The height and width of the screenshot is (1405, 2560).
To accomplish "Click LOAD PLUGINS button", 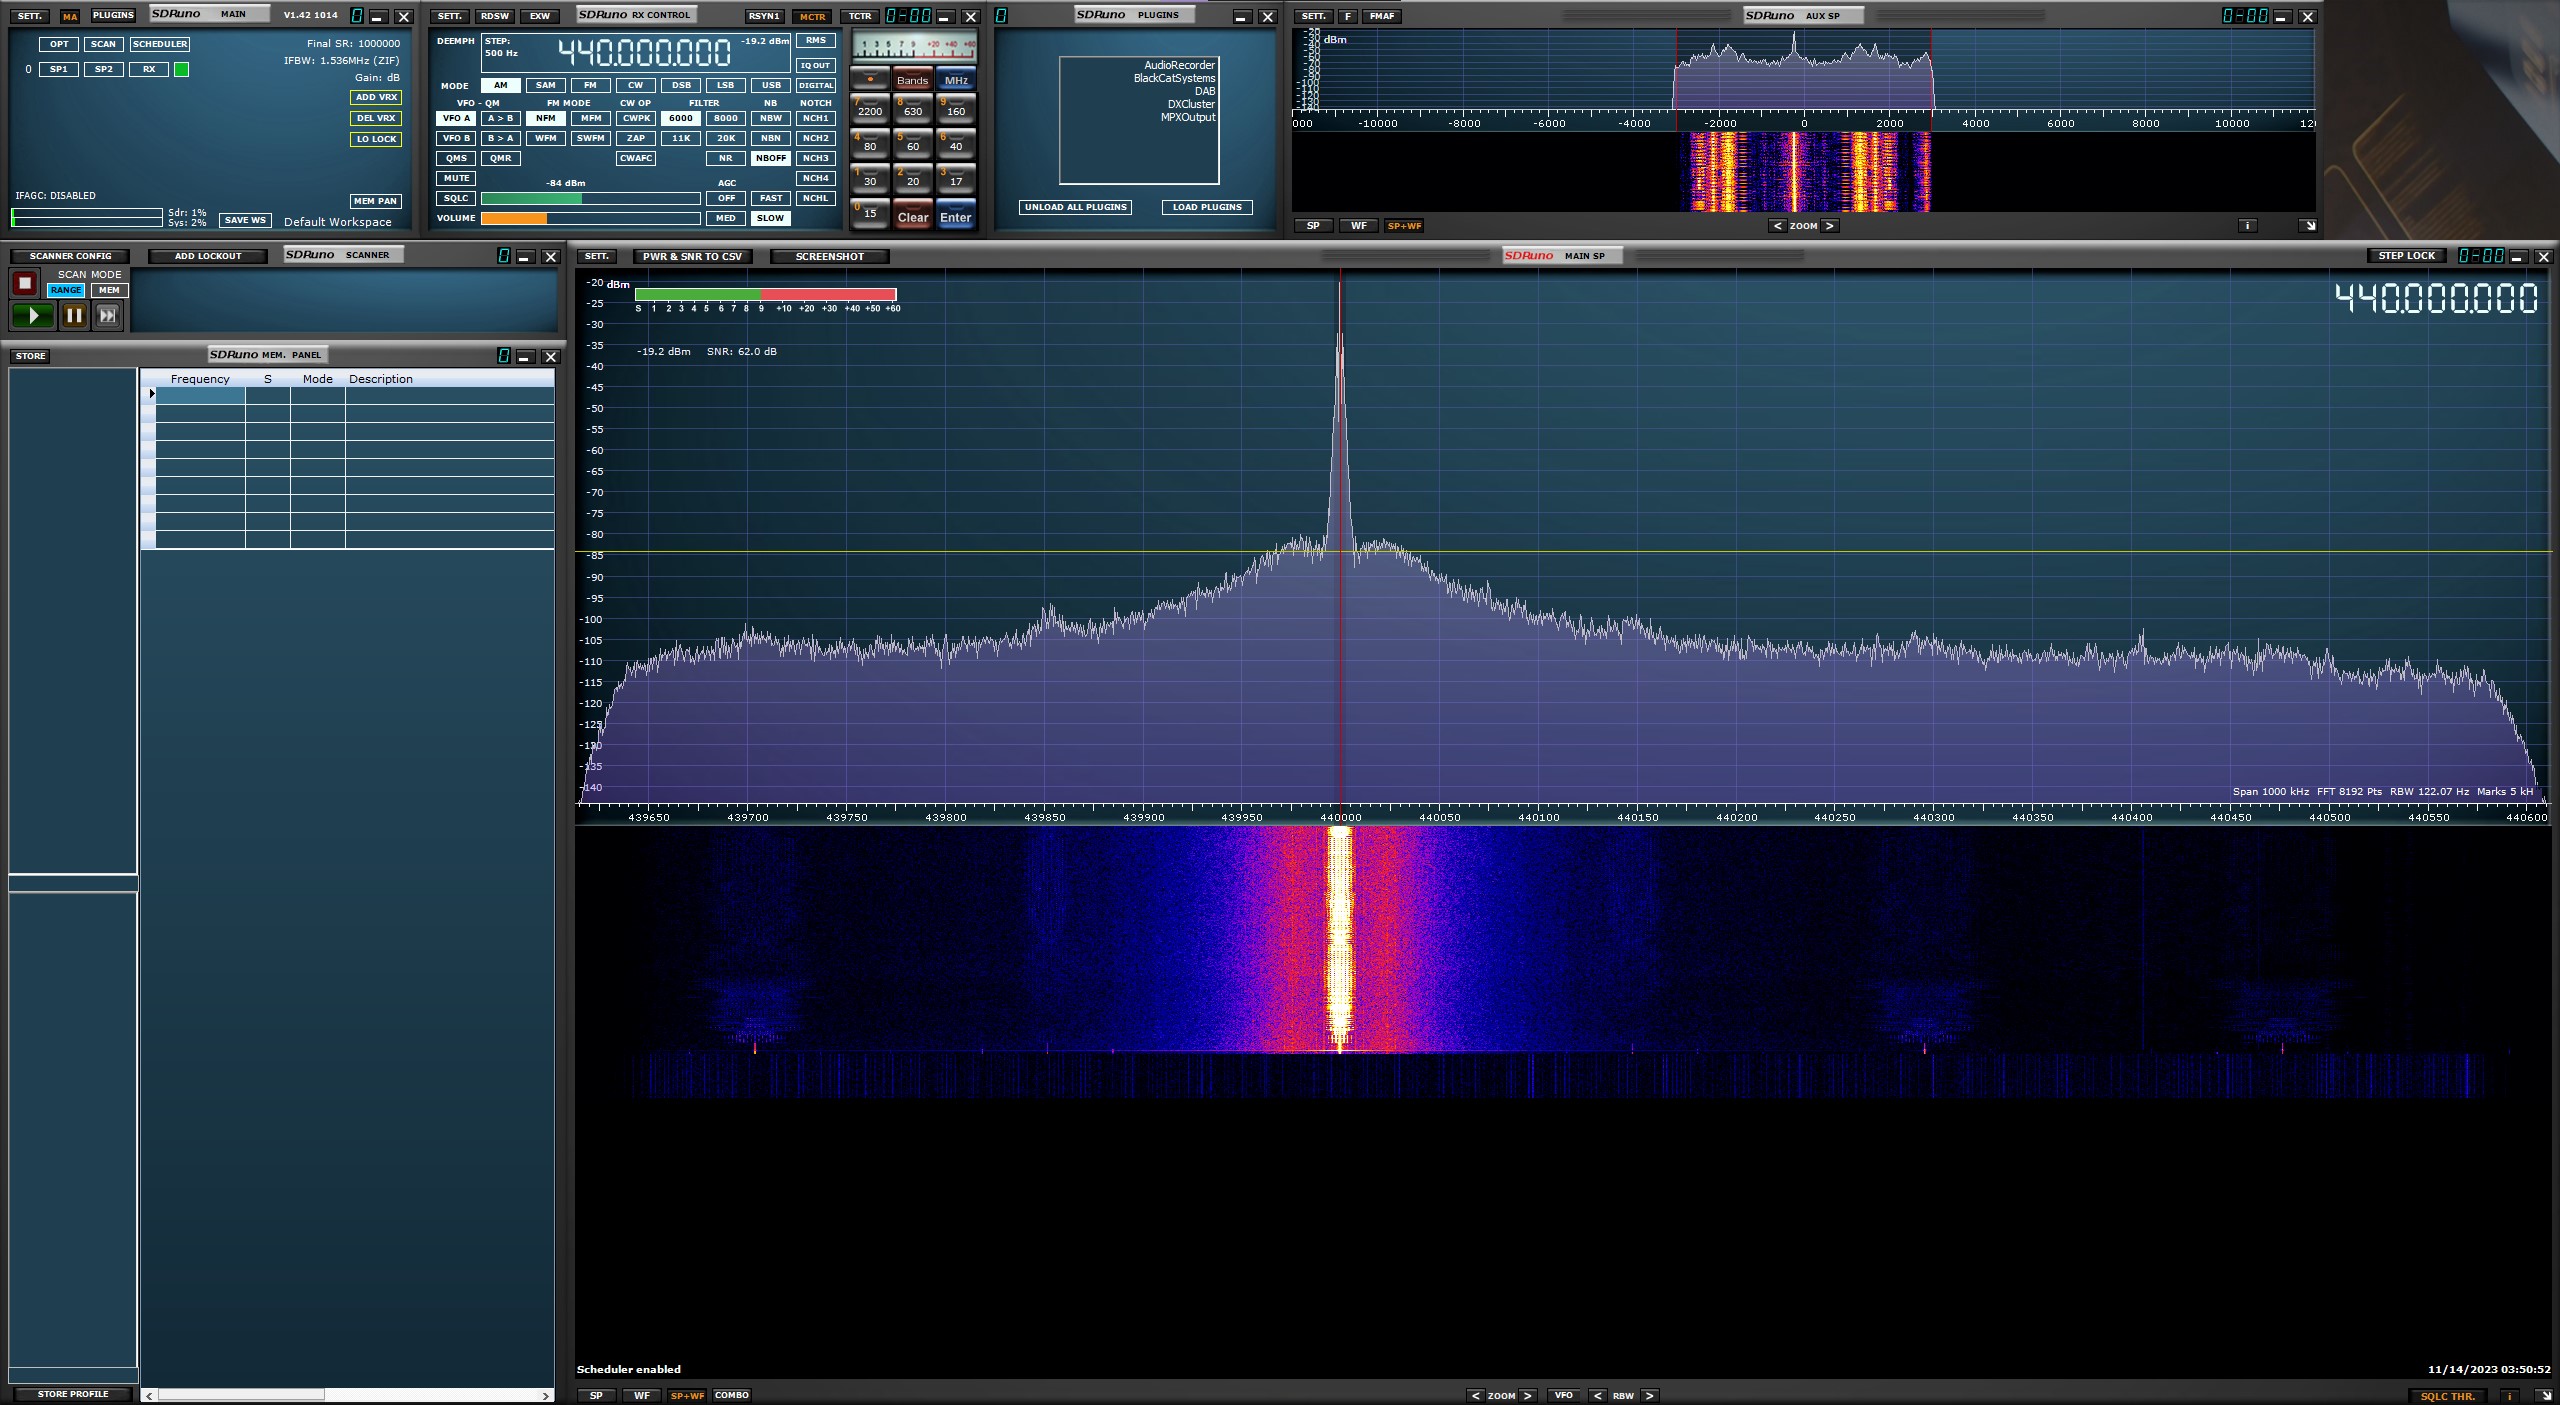I will click(x=1207, y=207).
